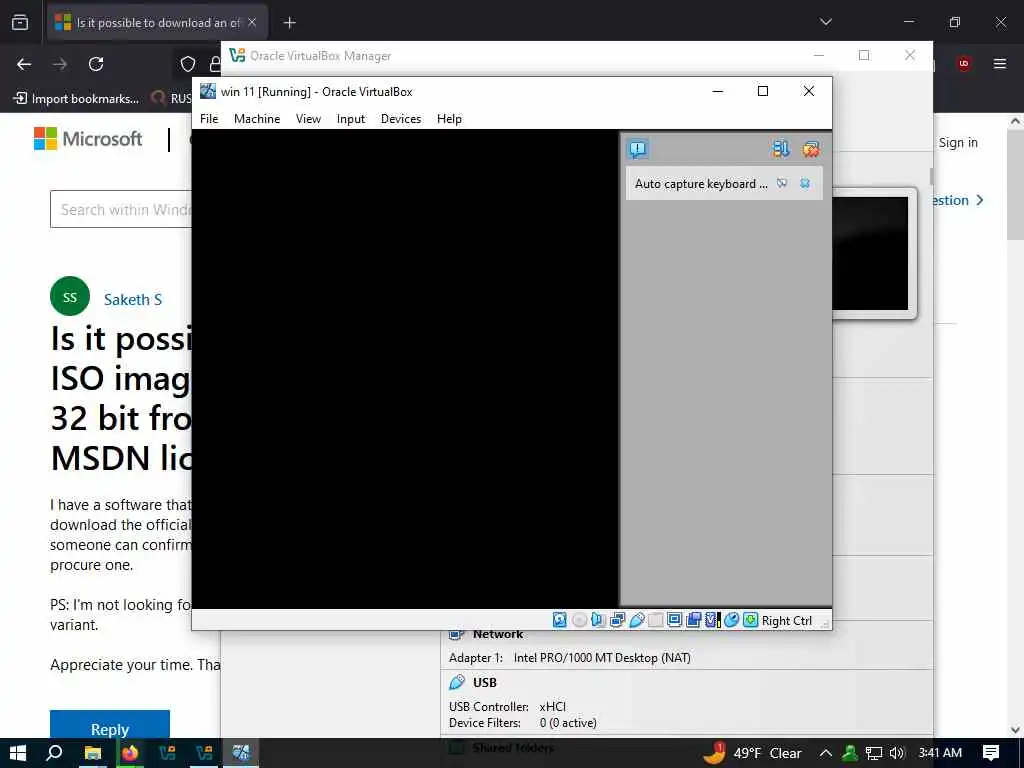Open Windows taskbar search
Viewport: 1024px width, 768px height.
(x=54, y=753)
